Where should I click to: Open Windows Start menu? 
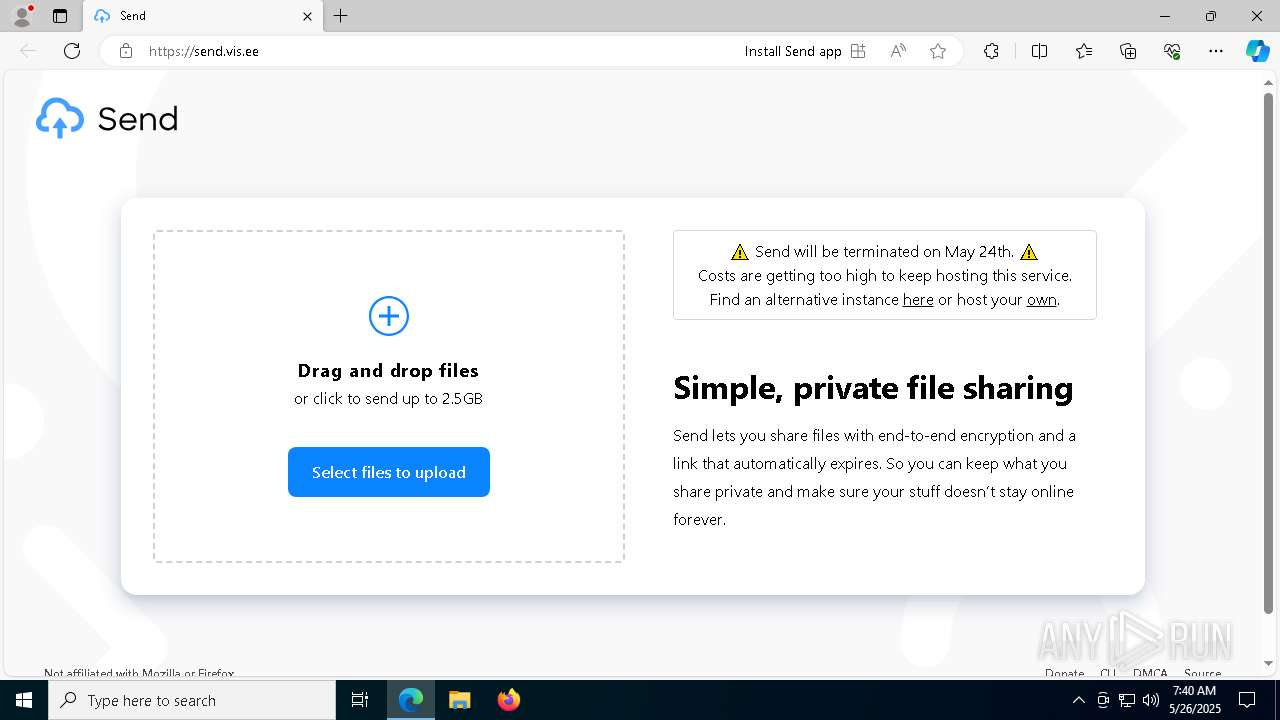point(24,700)
